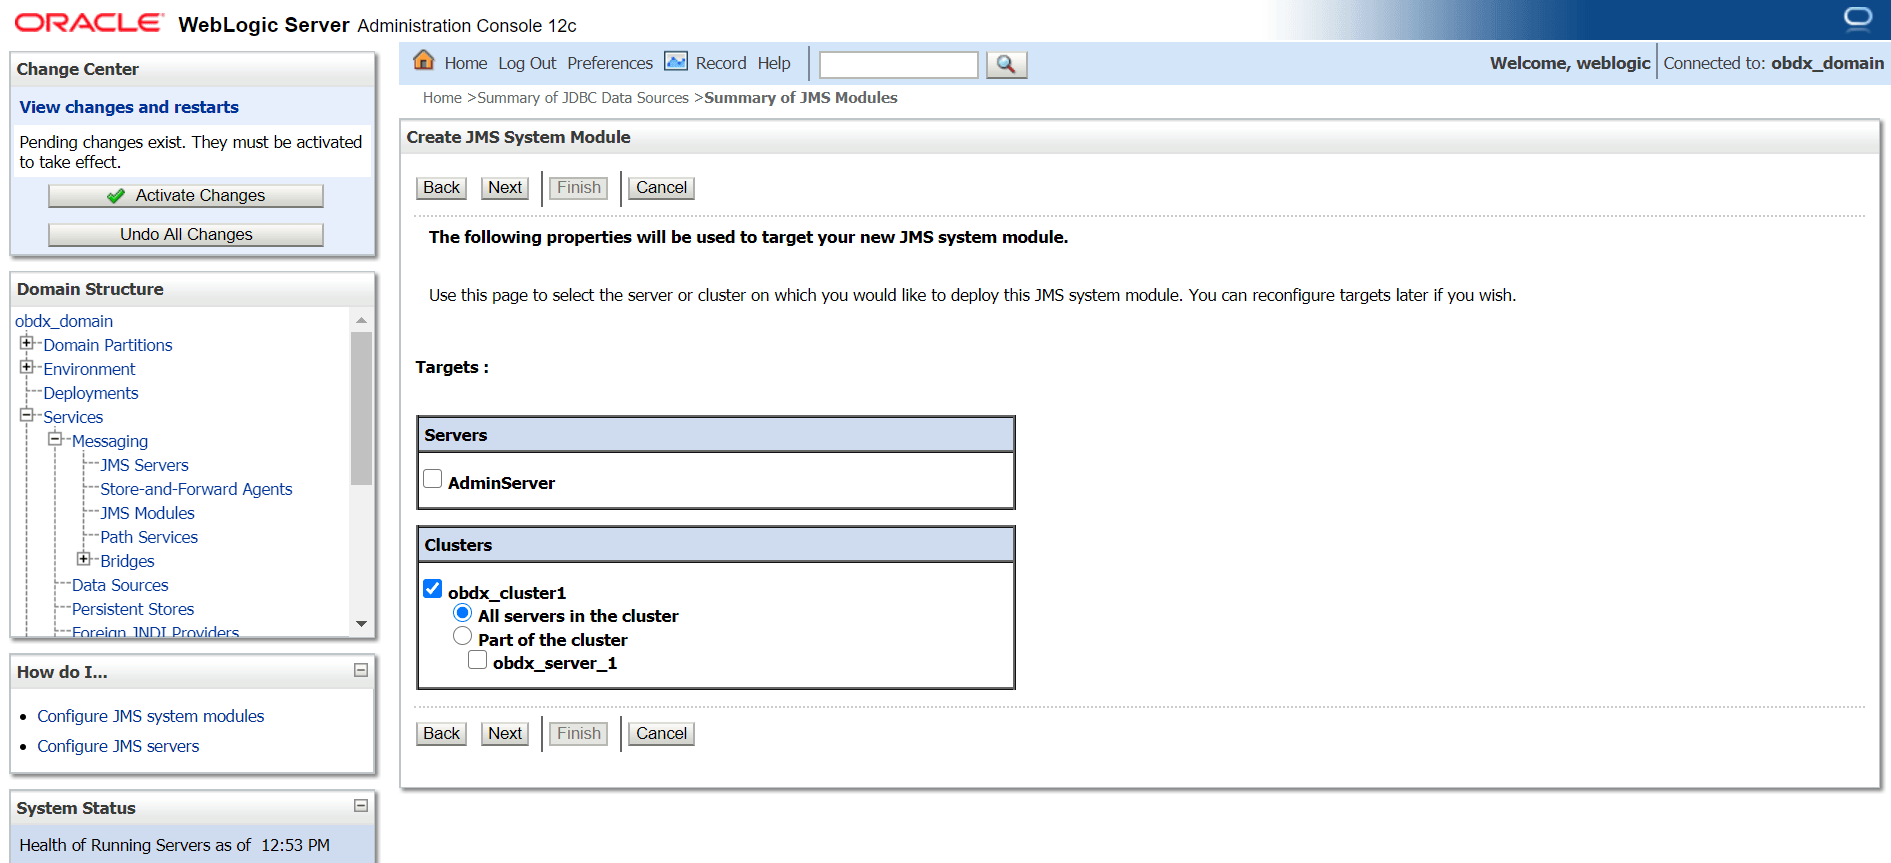Collapse the Services tree node
This screenshot has width=1891, height=863.
[x=27, y=415]
